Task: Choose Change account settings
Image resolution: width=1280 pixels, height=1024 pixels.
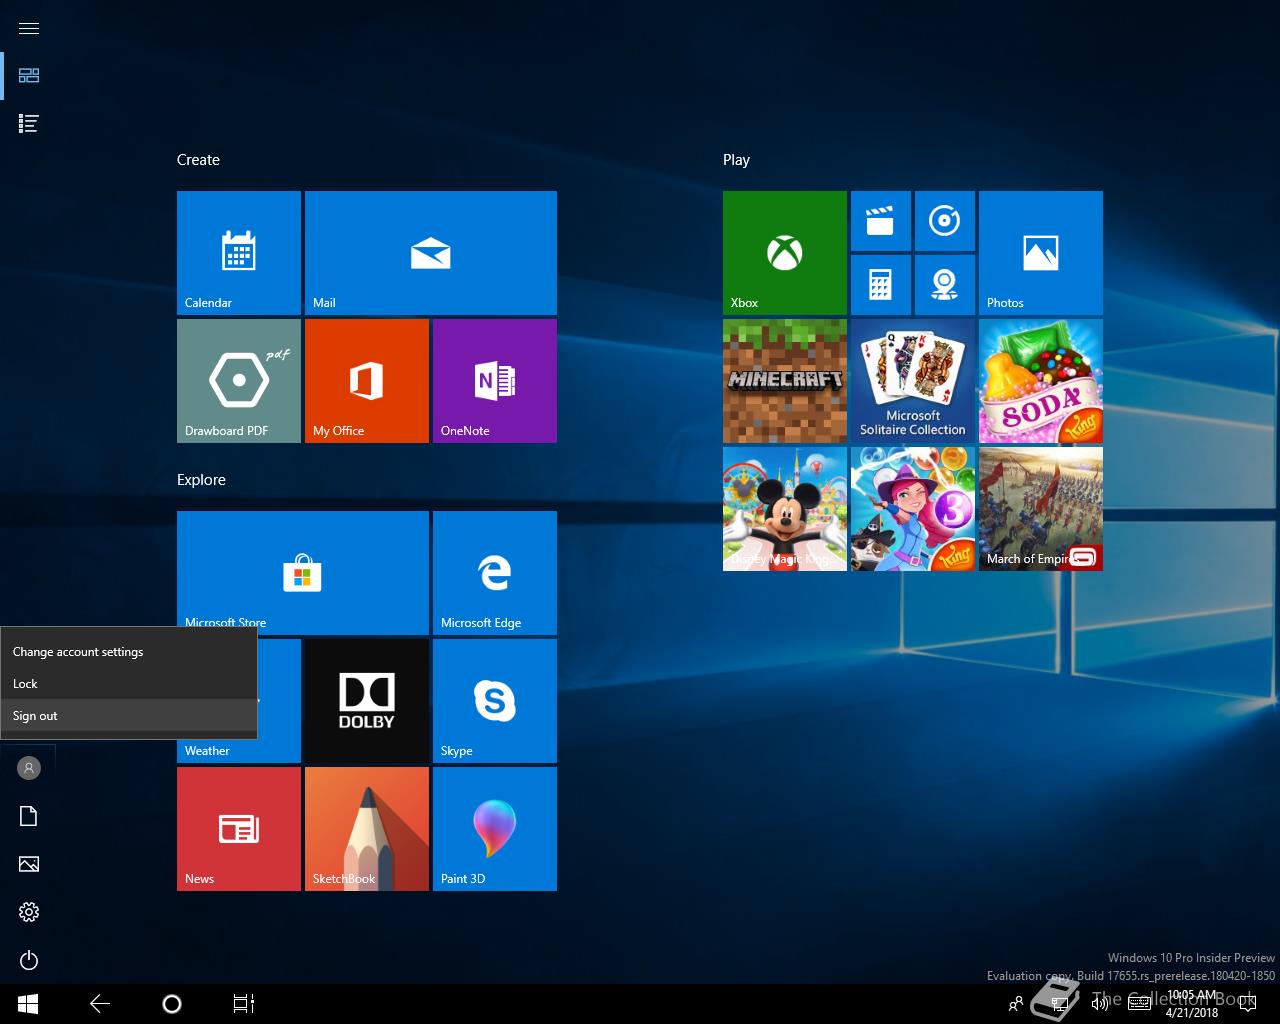Action: click(x=128, y=652)
